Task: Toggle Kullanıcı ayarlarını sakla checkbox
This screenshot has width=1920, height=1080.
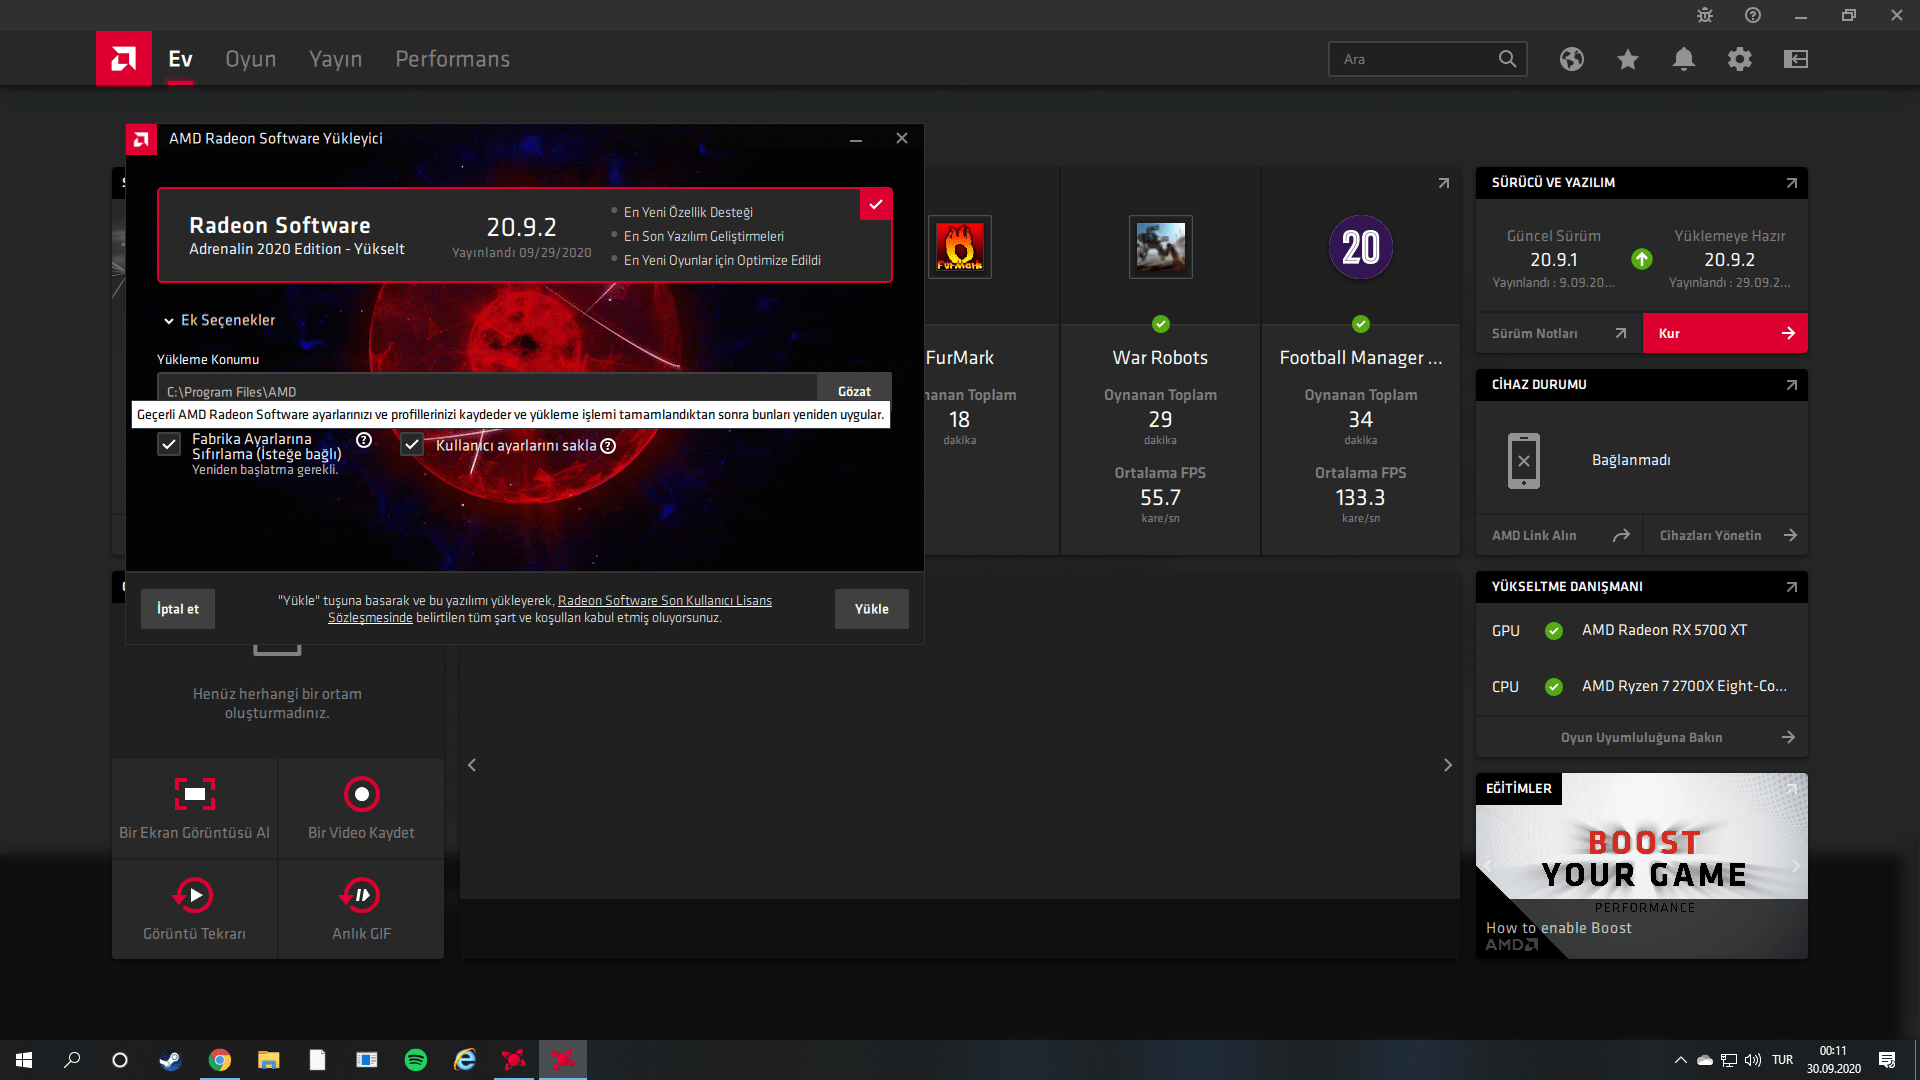Action: tap(412, 445)
